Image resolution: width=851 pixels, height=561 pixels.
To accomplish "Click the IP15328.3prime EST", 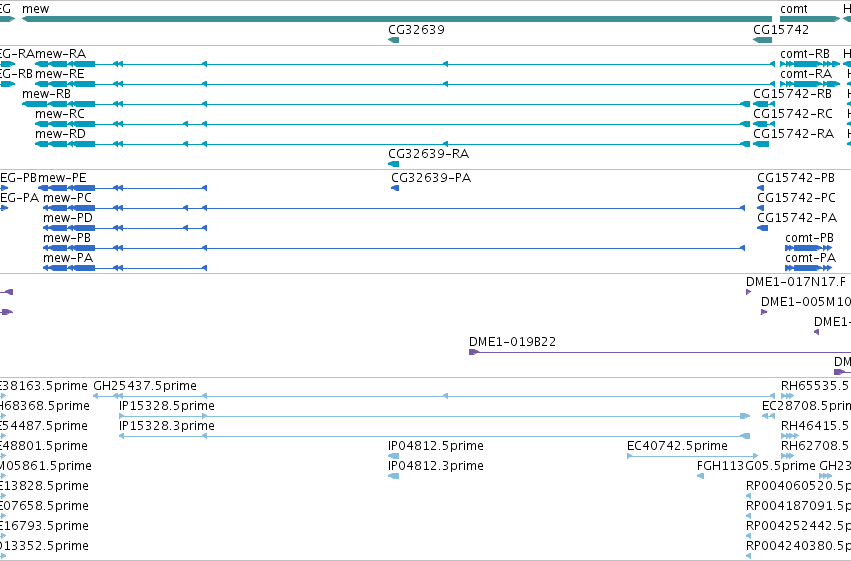I will click(434, 436).
